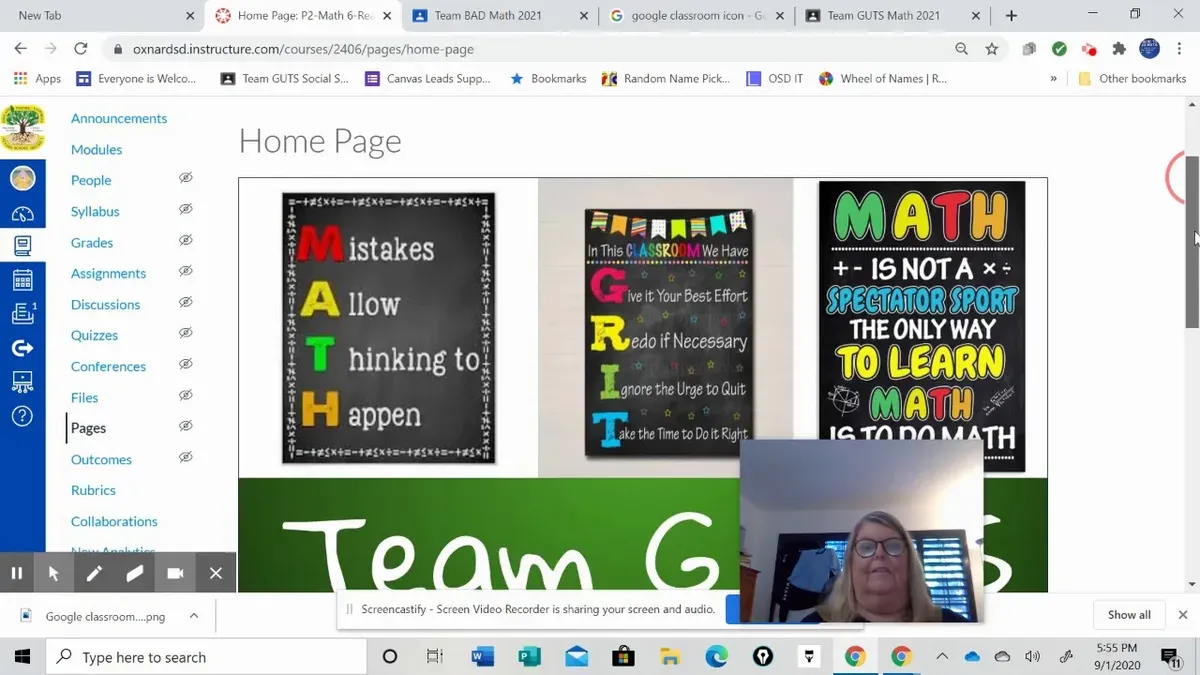
Task: Open Microsoft Edge from the taskbar
Action: pyautogui.click(x=716, y=657)
